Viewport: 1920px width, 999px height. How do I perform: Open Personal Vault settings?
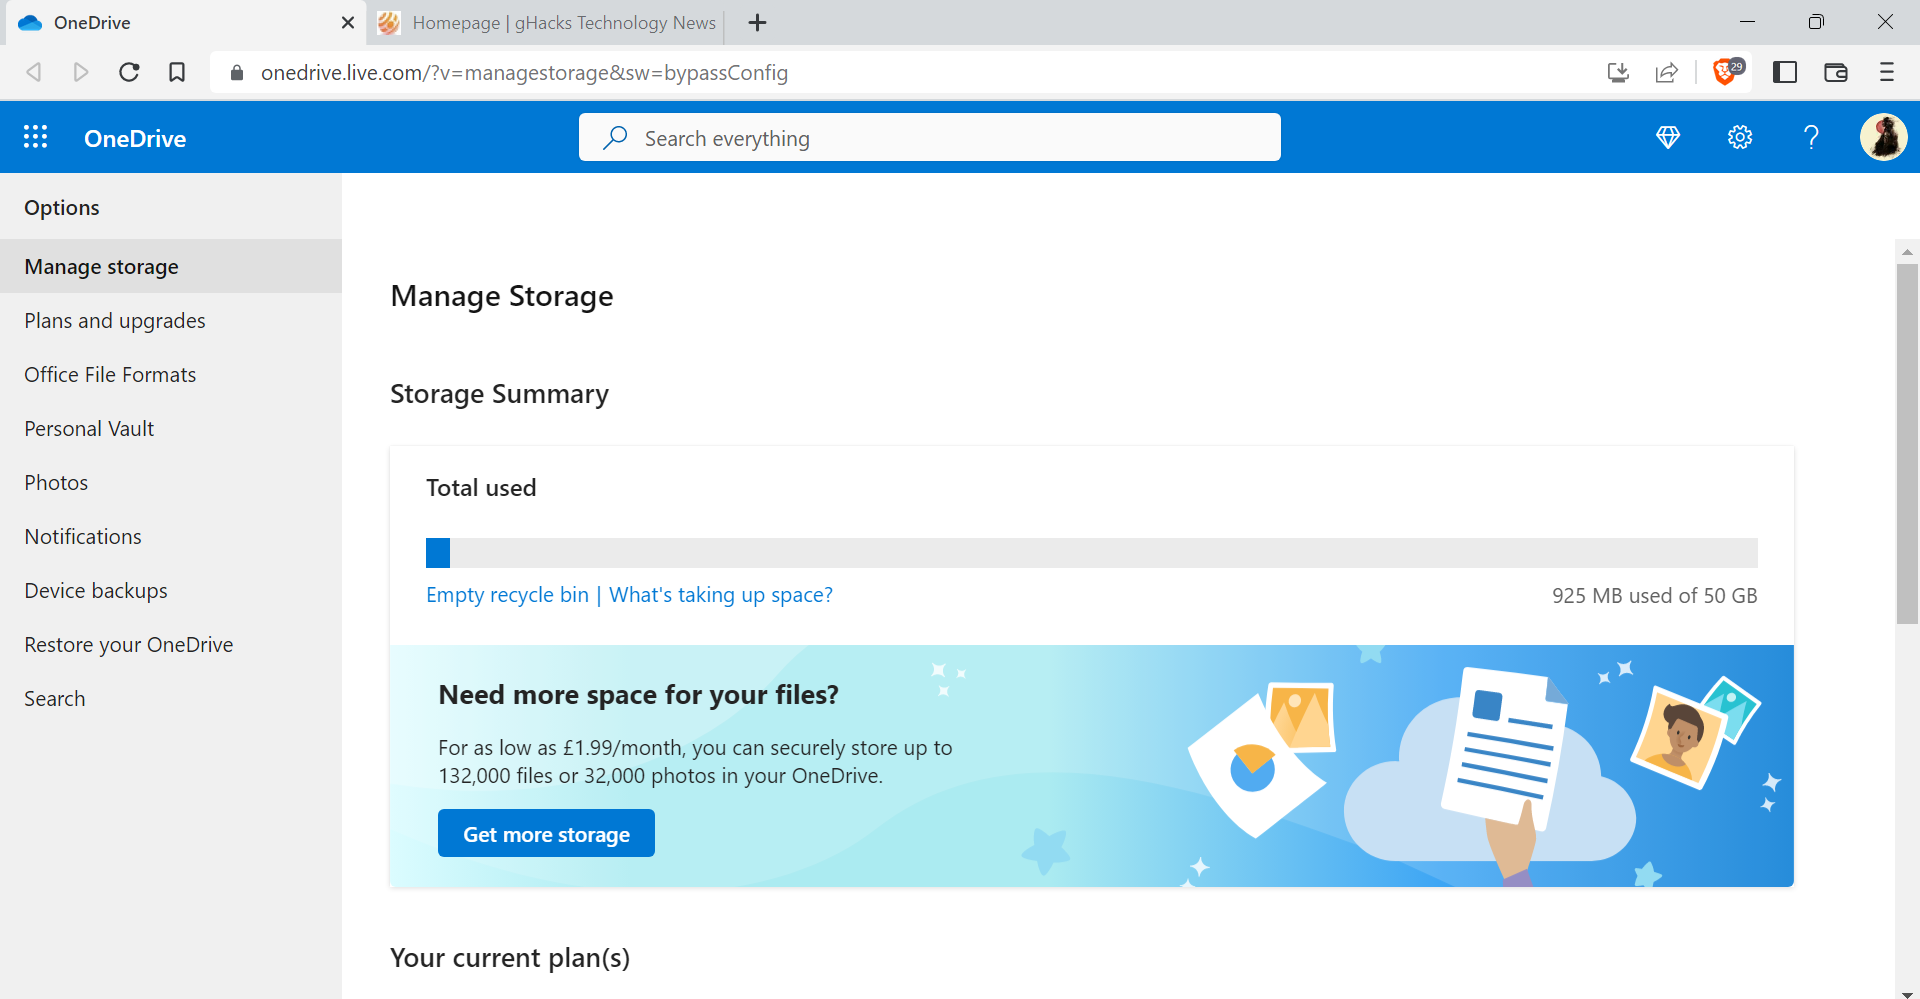point(88,428)
